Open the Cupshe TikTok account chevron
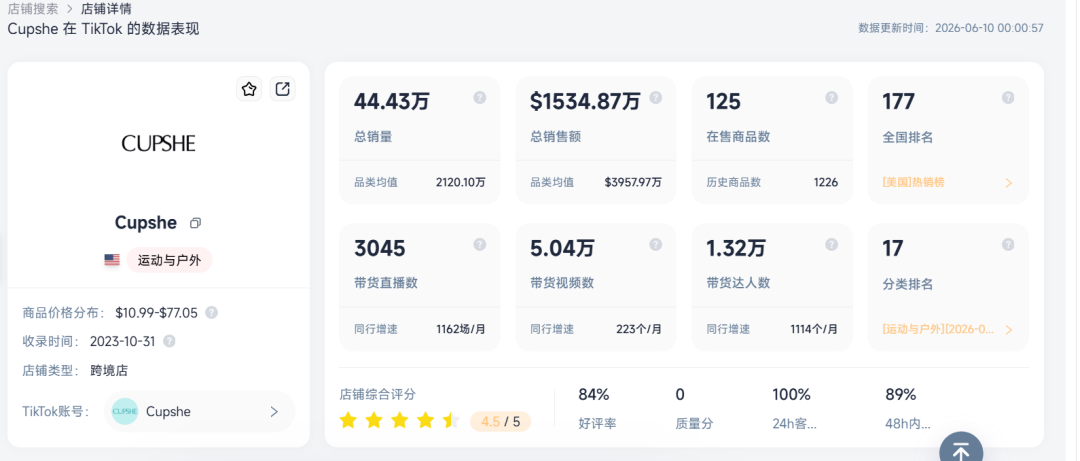This screenshot has height=461, width=1080. pyautogui.click(x=274, y=411)
